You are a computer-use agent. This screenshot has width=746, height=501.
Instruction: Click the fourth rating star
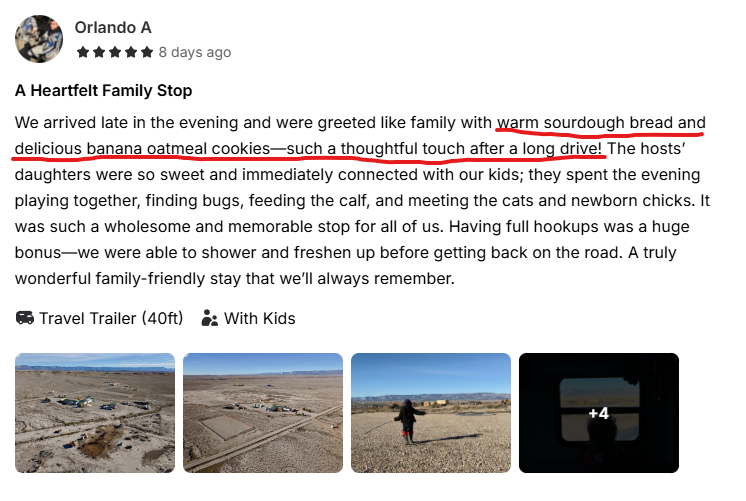tap(131, 52)
